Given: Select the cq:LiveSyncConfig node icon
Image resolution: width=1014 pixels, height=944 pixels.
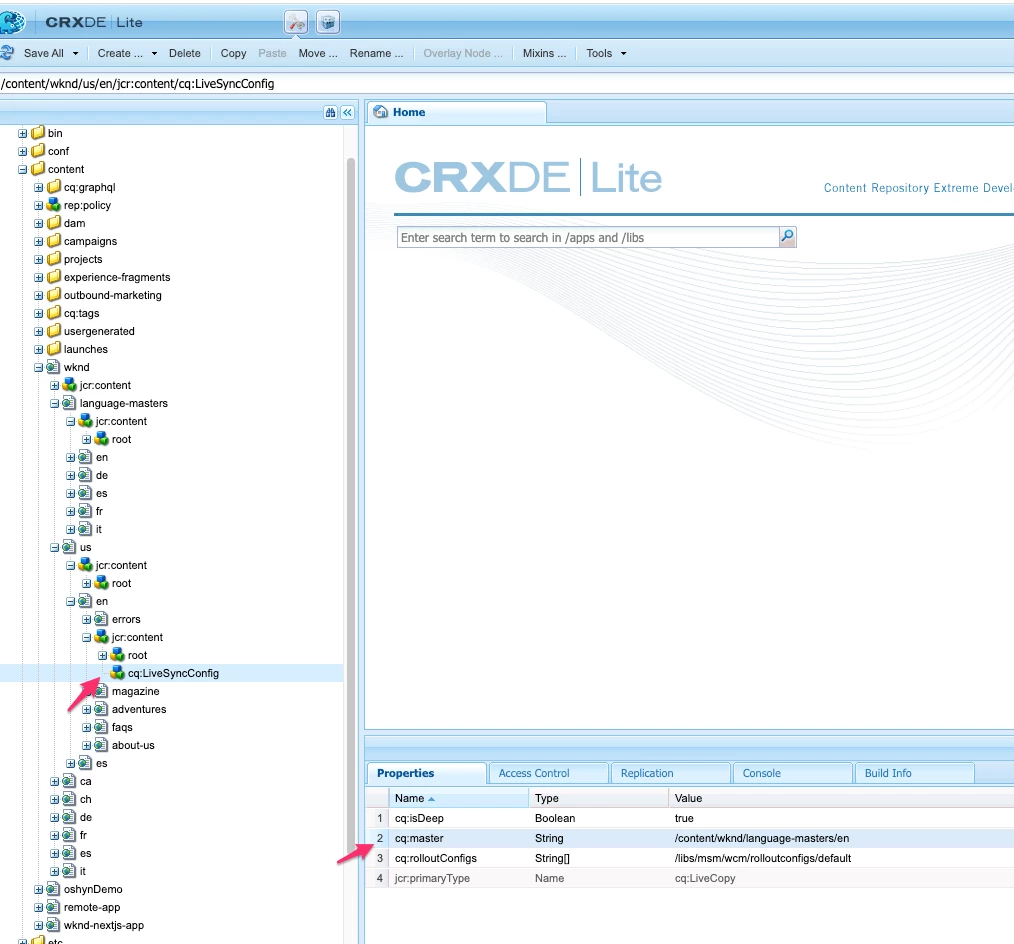Looking at the screenshot, I should [x=118, y=672].
